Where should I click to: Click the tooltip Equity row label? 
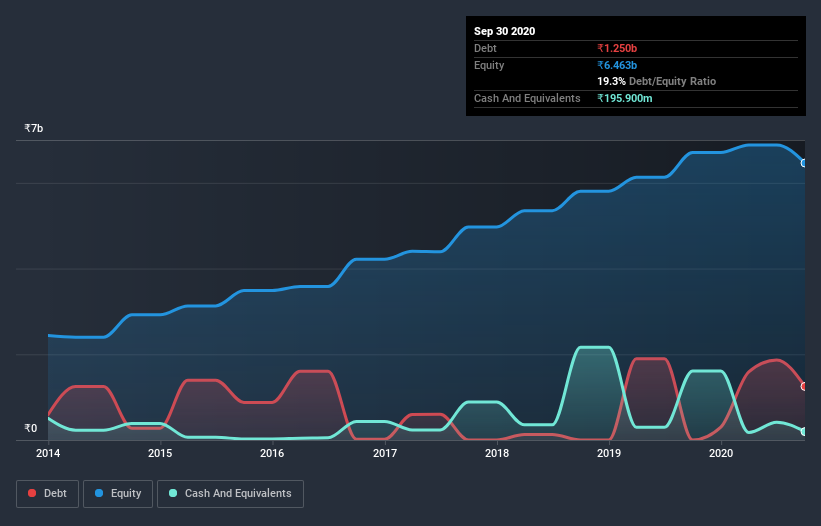489,65
